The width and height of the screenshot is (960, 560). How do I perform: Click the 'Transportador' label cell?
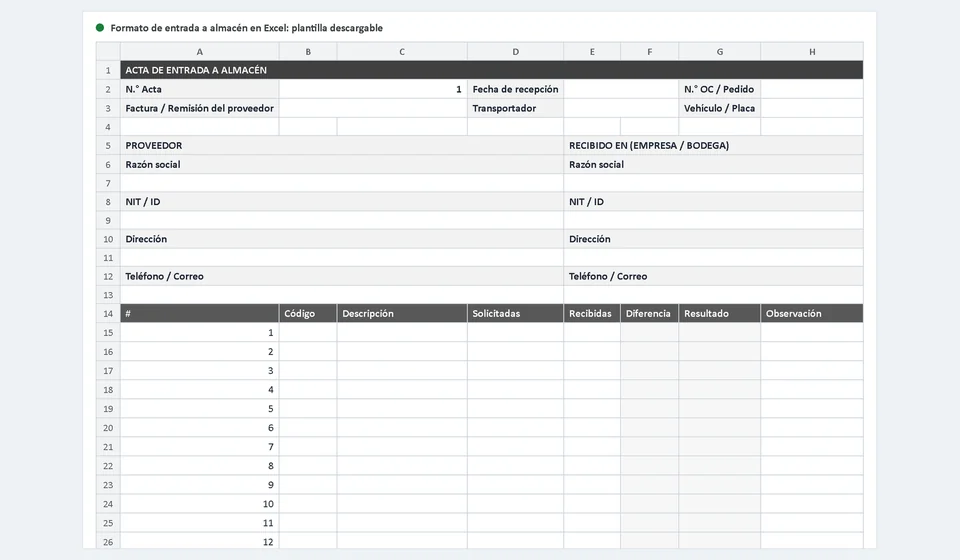pyautogui.click(x=516, y=108)
